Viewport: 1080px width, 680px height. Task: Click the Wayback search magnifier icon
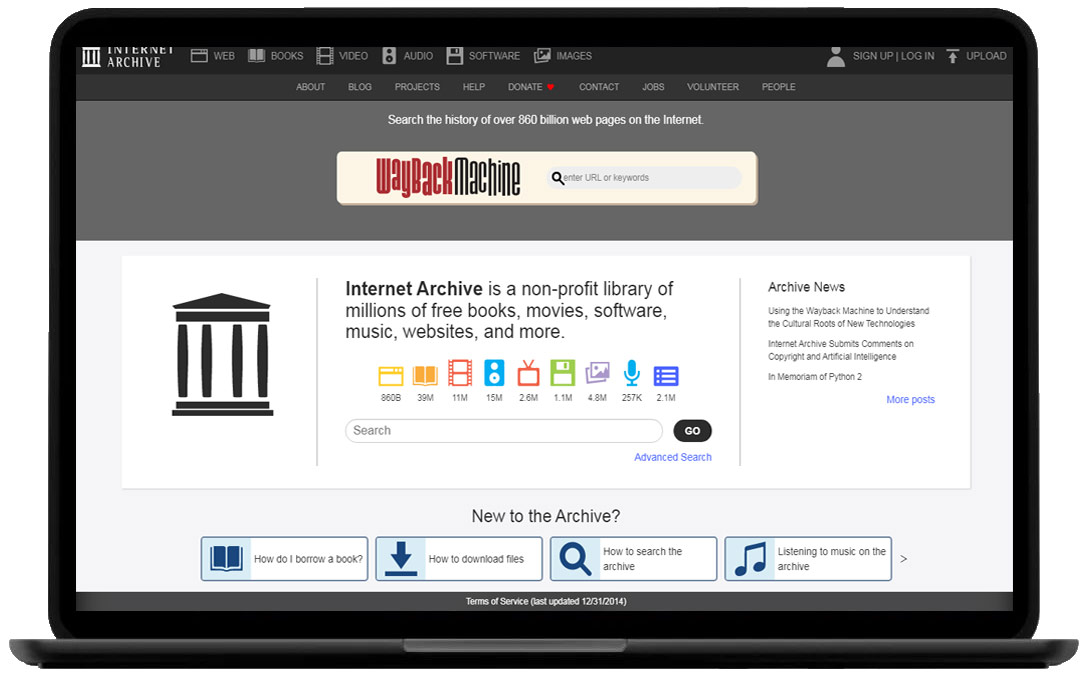[x=557, y=178]
